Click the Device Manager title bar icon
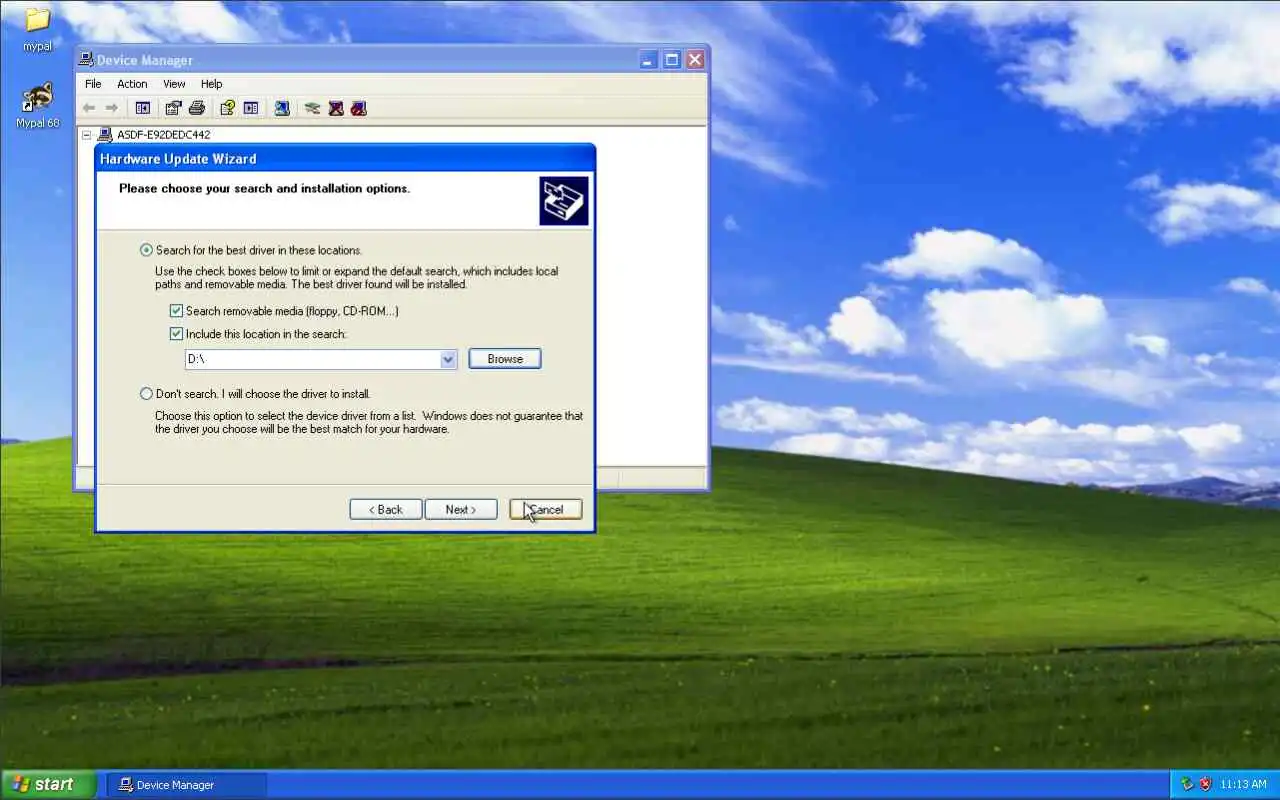1280x800 pixels. (87, 60)
